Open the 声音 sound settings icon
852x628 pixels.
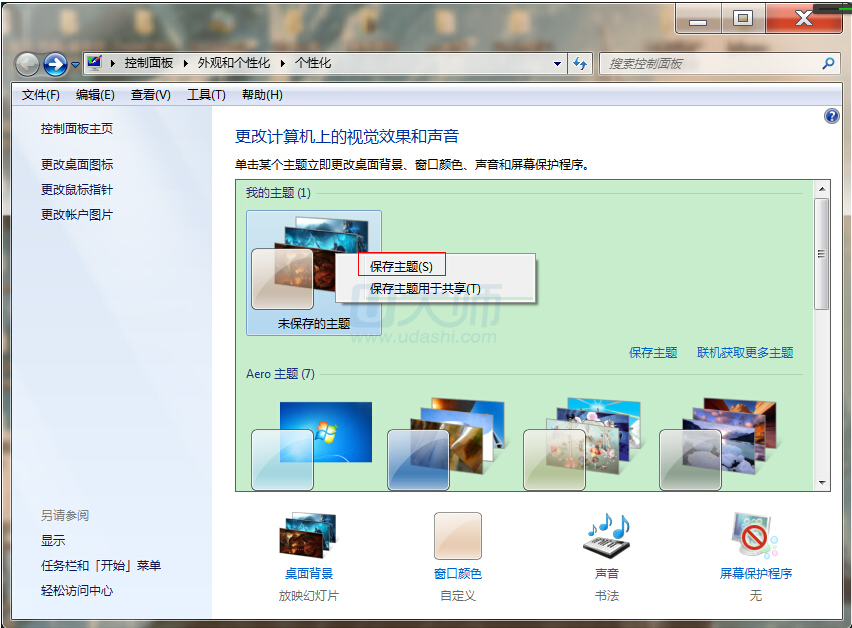606,538
